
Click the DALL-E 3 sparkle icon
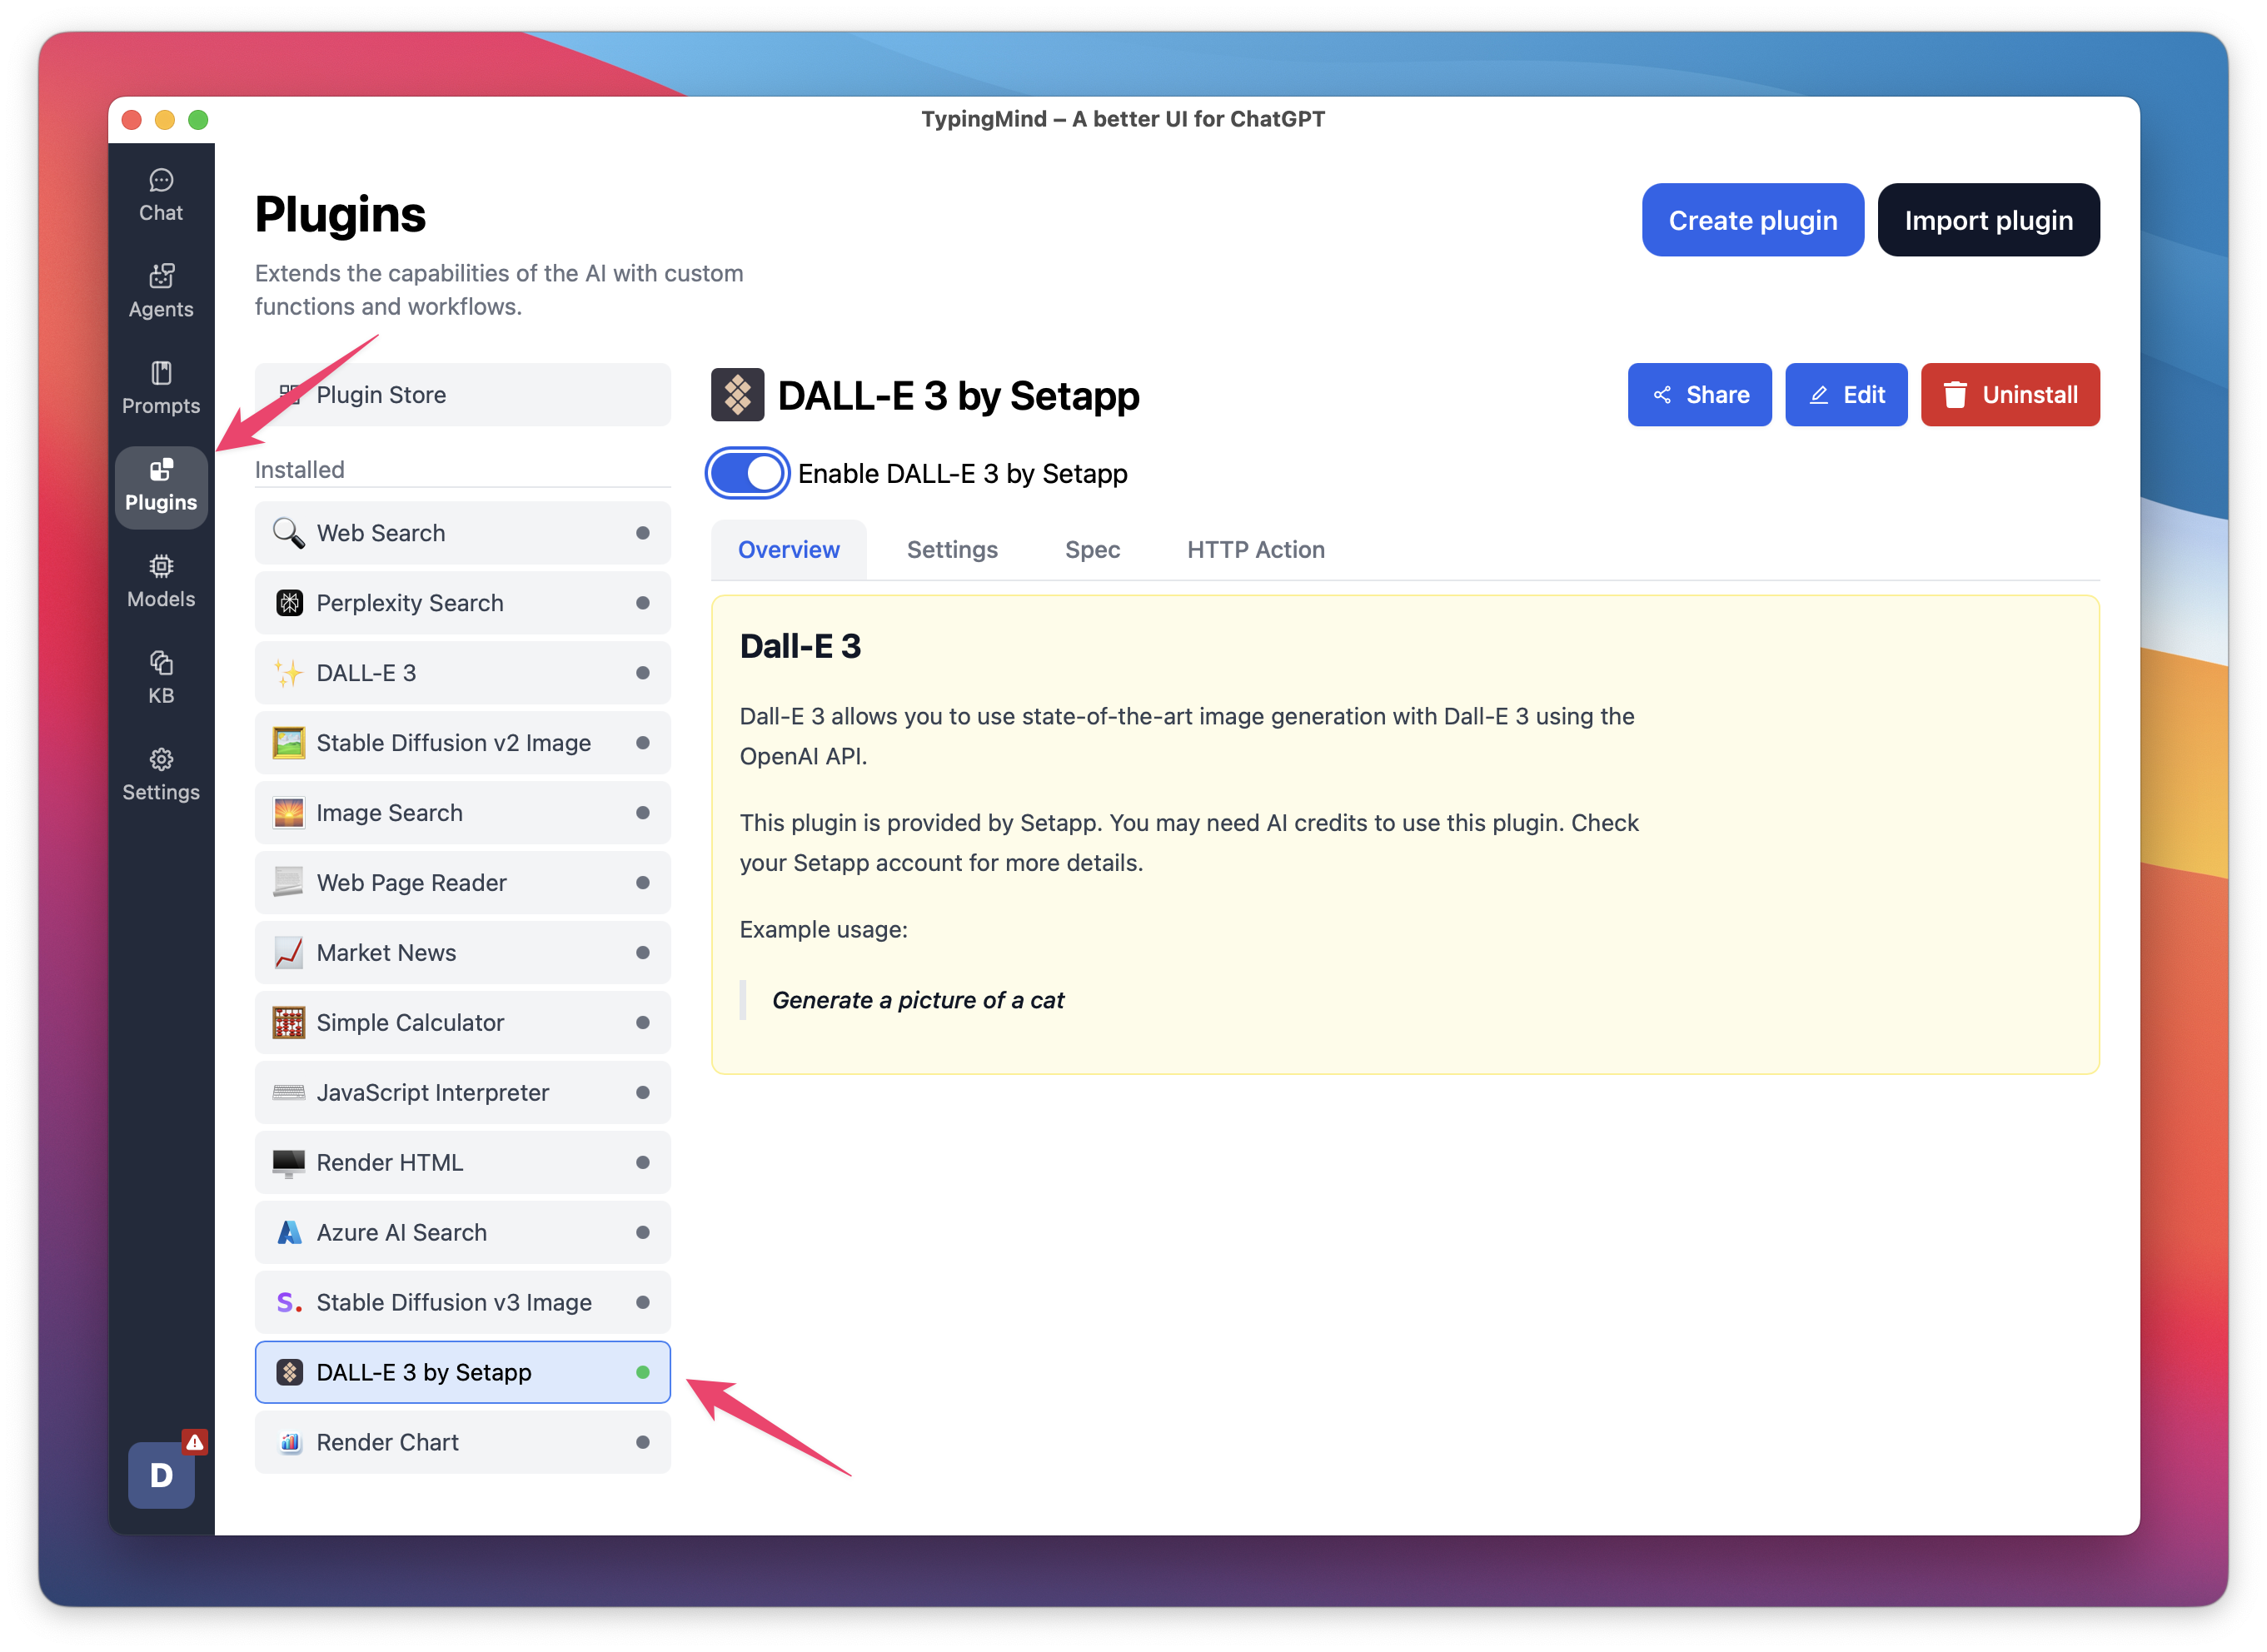(289, 673)
